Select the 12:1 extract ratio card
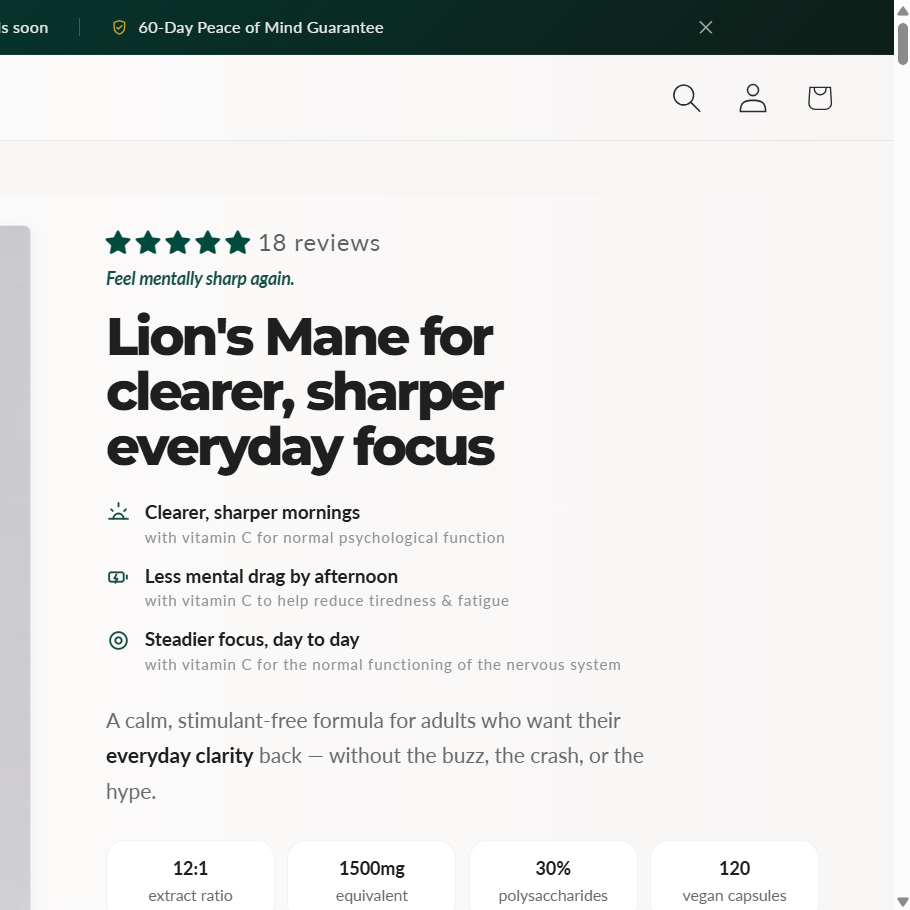Image resolution: width=910 pixels, height=910 pixels. pyautogui.click(x=190, y=876)
